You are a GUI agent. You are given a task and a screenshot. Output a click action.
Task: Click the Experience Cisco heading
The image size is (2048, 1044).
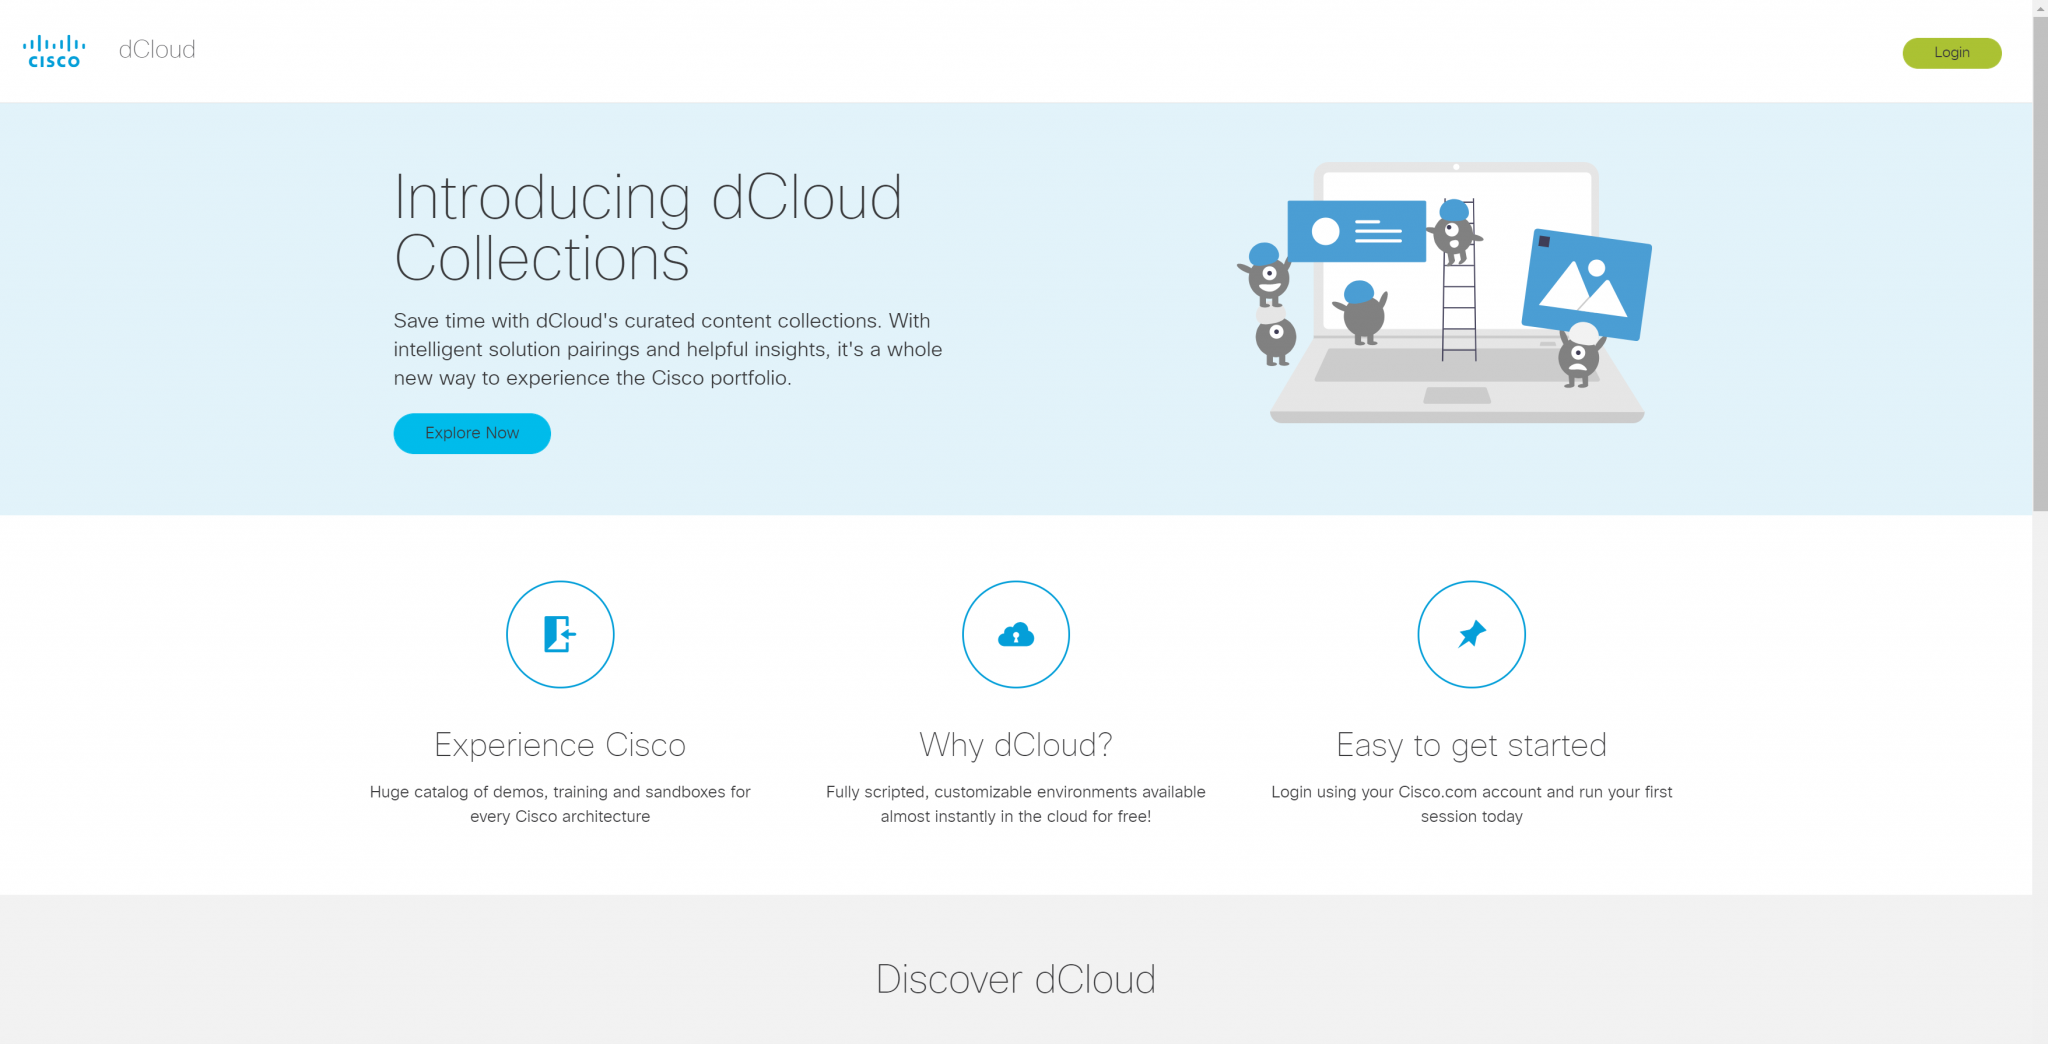coord(560,744)
